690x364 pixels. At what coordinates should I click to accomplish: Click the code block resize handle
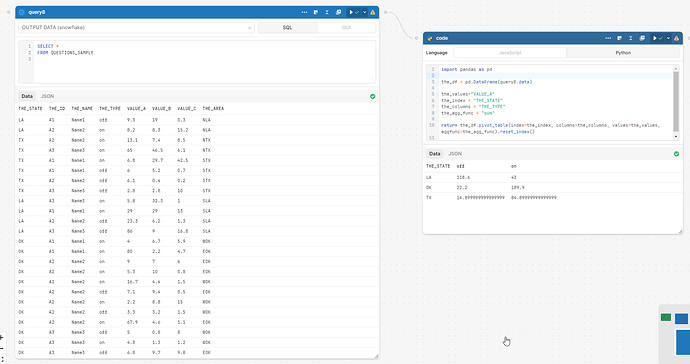tap(680, 231)
